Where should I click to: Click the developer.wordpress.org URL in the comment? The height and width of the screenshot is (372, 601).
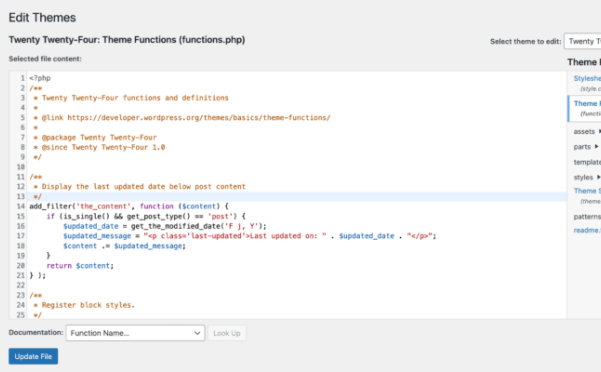199,118
